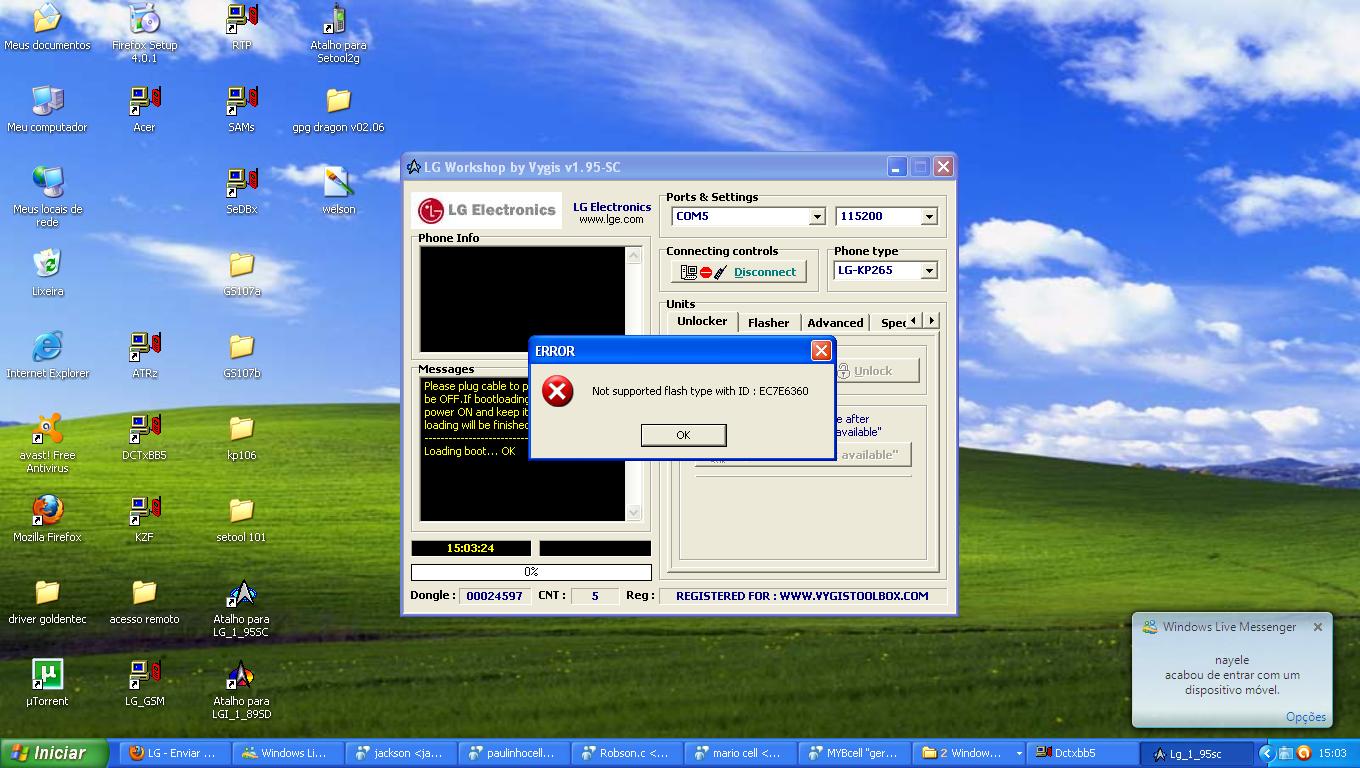Select the ATRz desktop shortcut
Image resolution: width=1360 pixels, height=768 pixels.
coord(144,355)
